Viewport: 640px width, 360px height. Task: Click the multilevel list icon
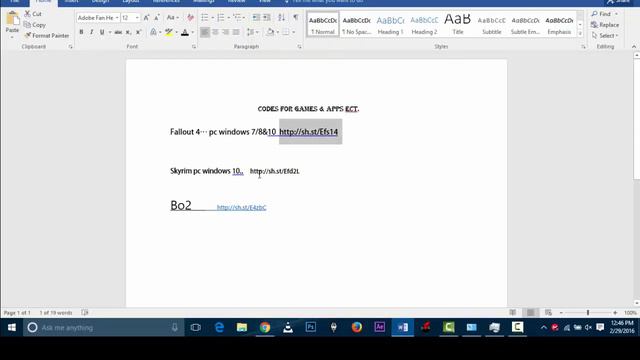(x=237, y=18)
